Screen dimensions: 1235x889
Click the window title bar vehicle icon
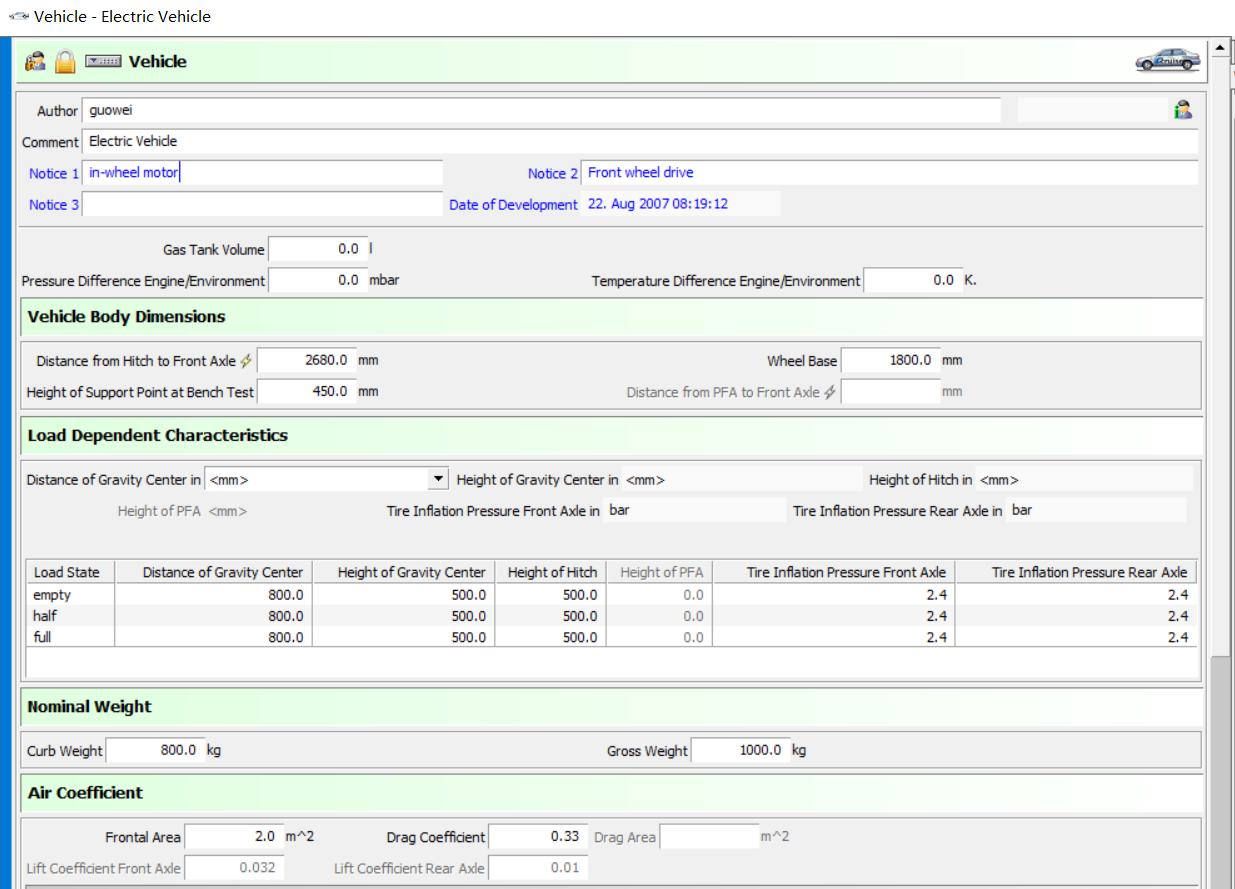click(x=18, y=16)
